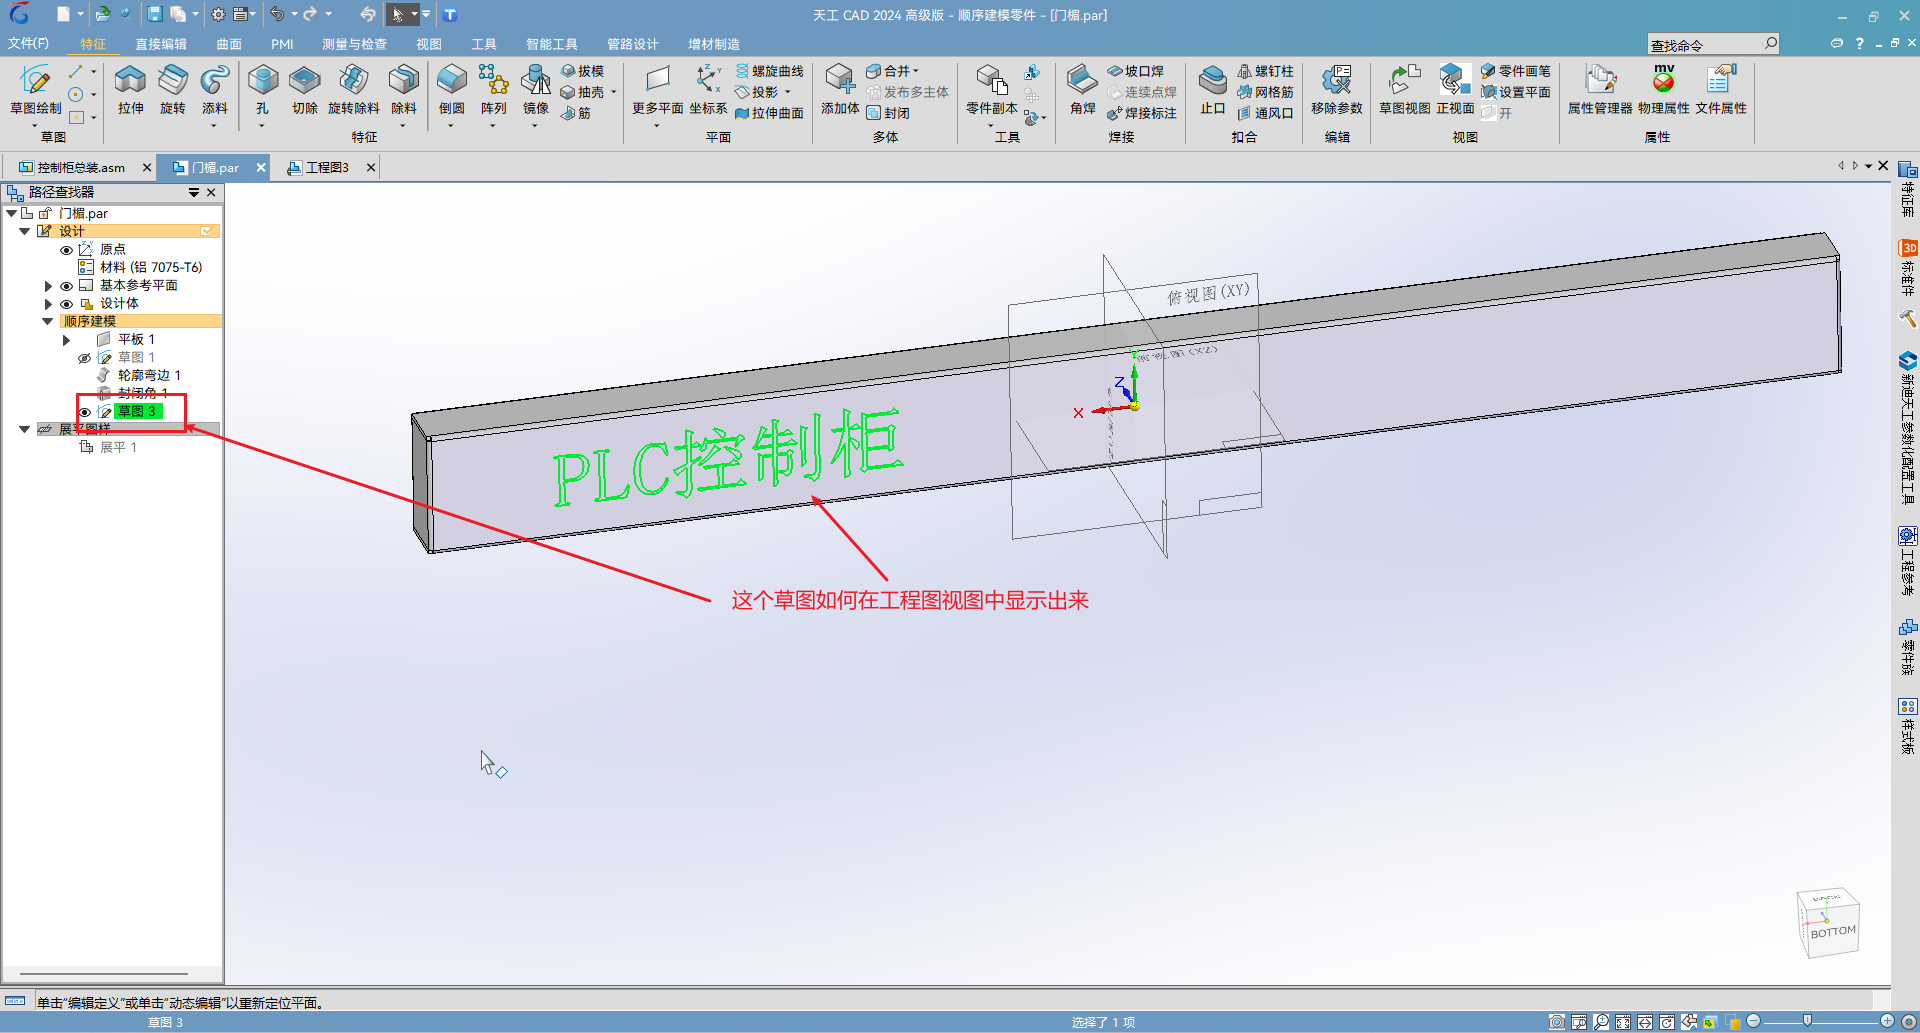Hide 草图 3 via its eye icon
Viewport: 1920px width, 1033px height.
[x=84, y=412]
